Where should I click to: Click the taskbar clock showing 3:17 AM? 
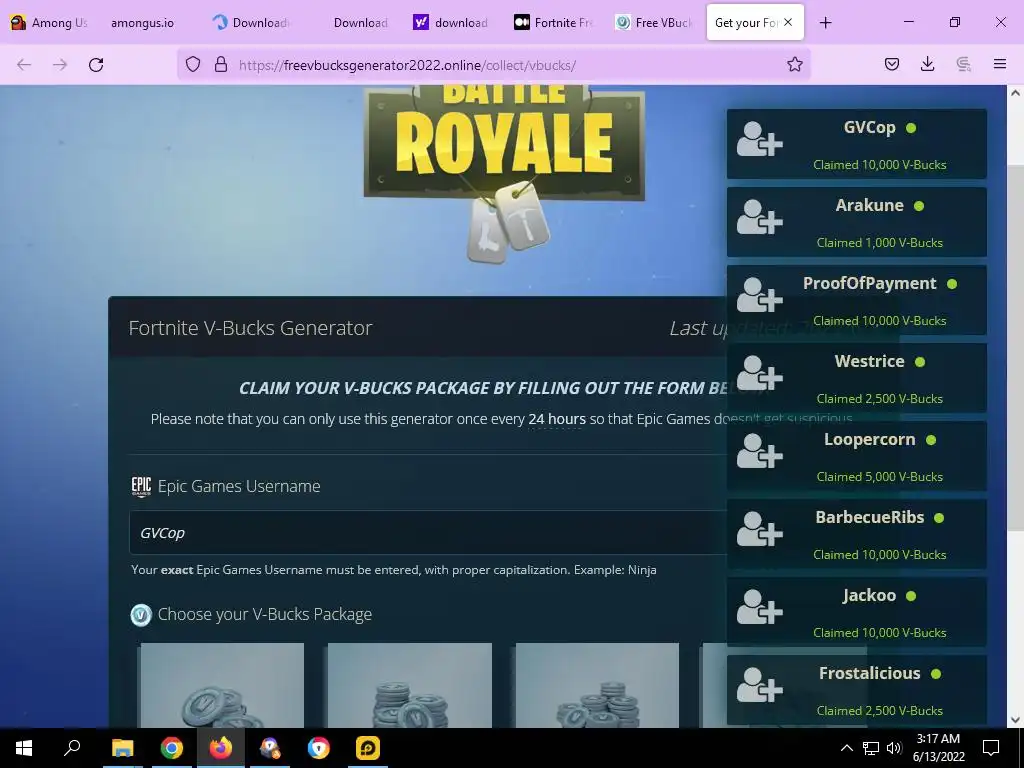coord(938,748)
